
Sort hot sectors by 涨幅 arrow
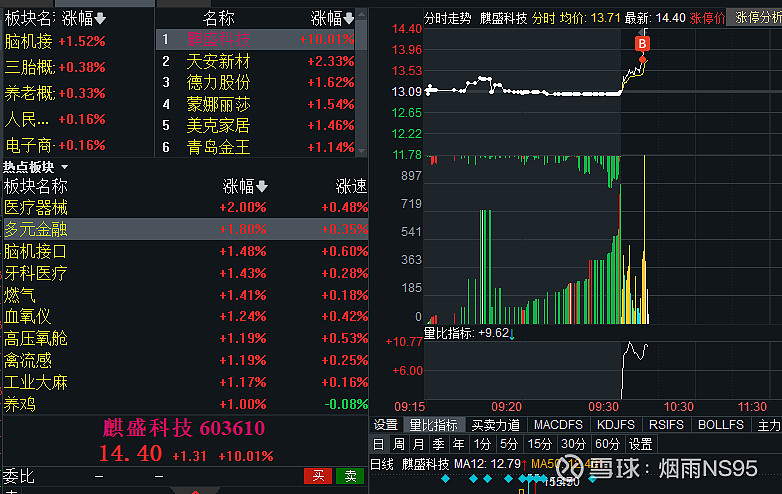click(x=262, y=187)
